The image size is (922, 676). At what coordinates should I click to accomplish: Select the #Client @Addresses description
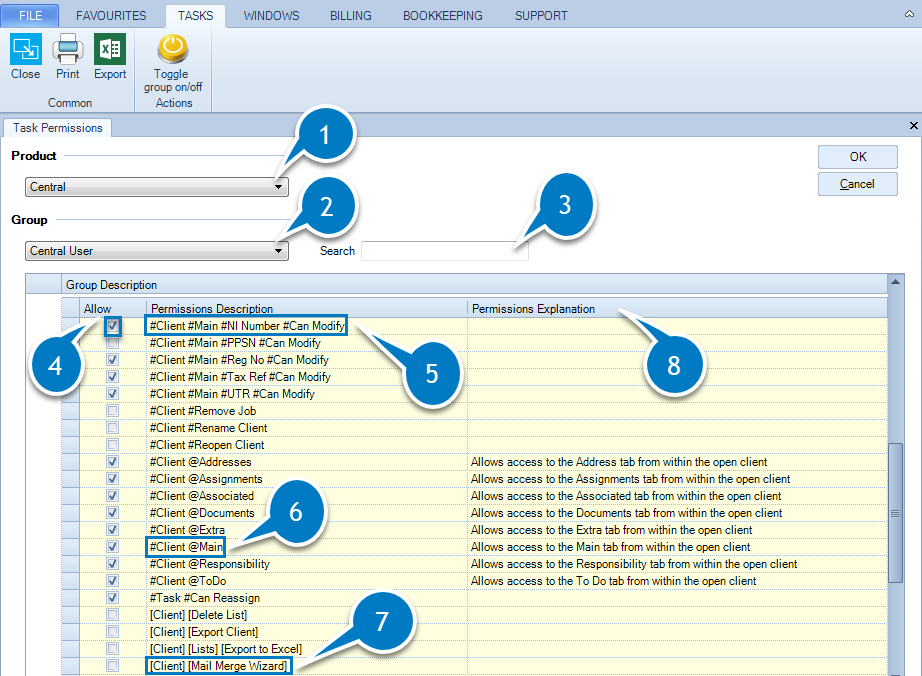point(201,462)
